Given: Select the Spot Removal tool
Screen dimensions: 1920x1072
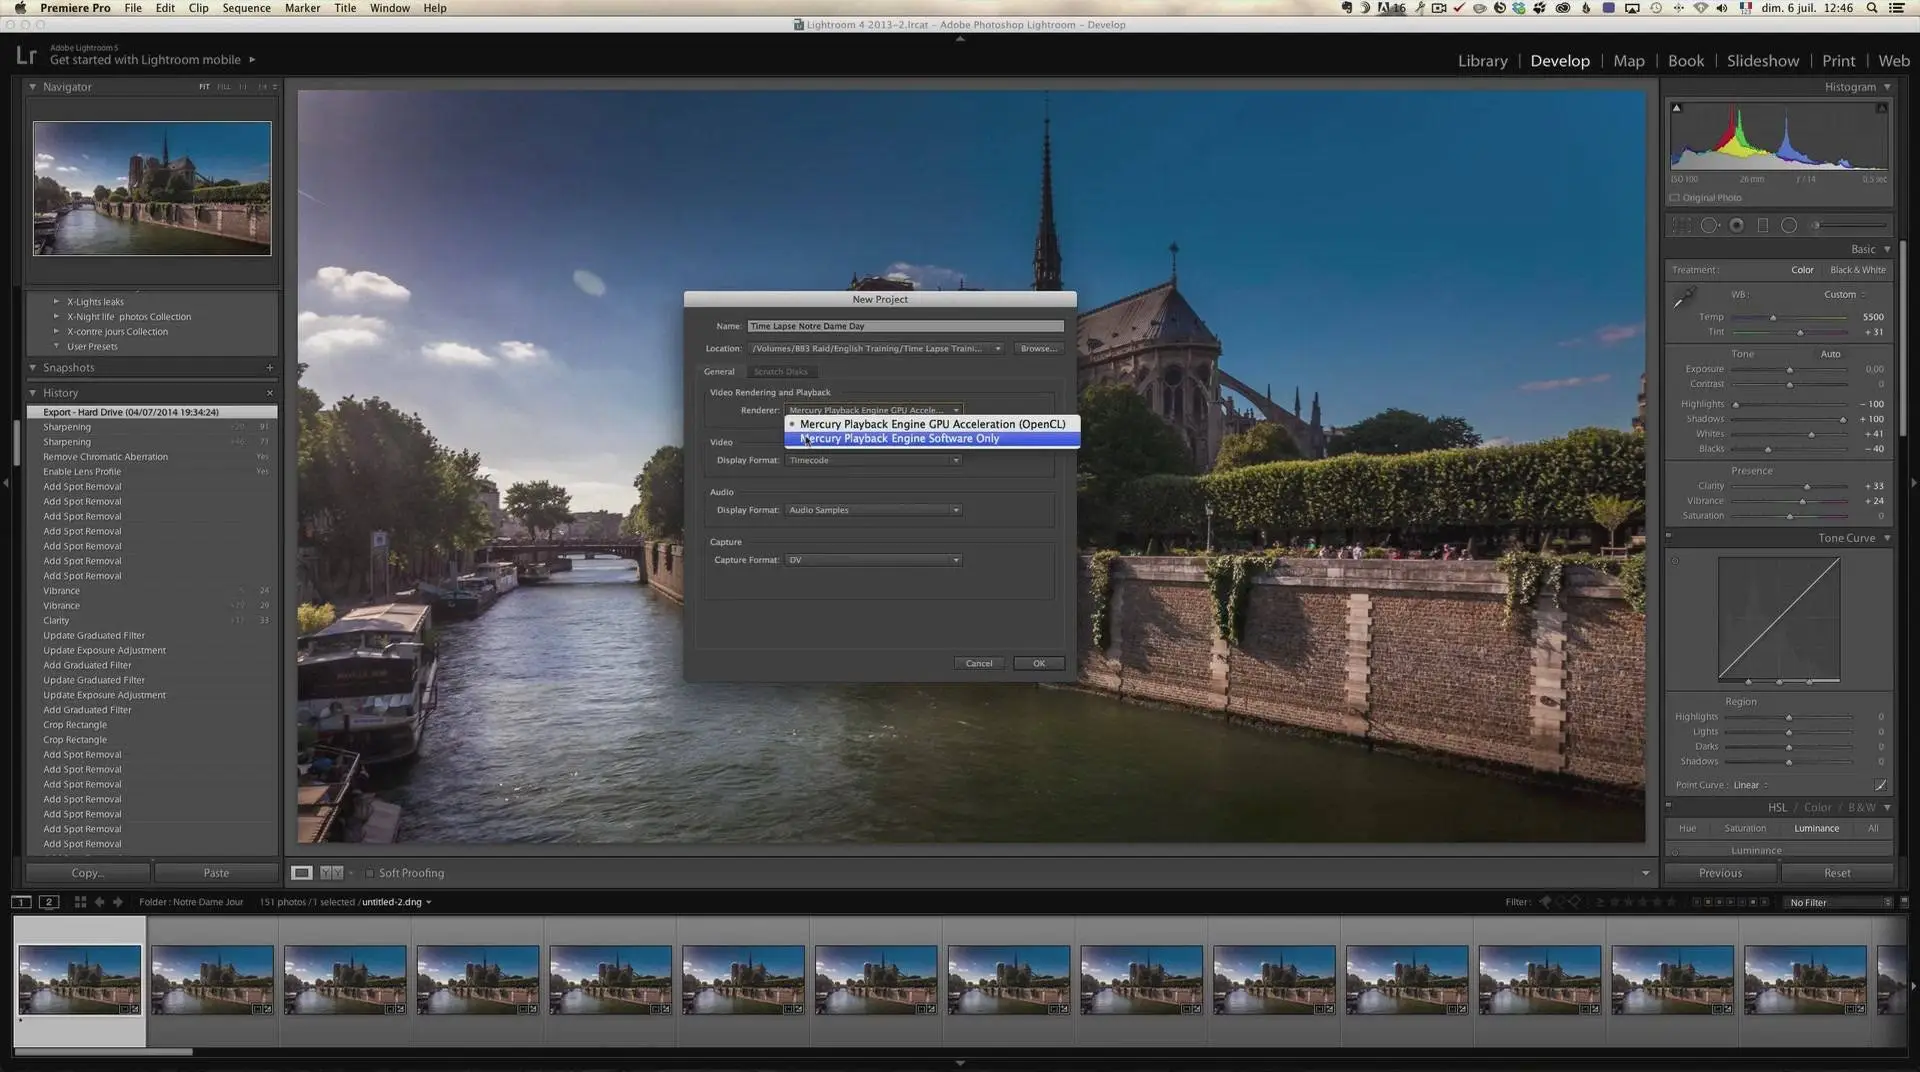Looking at the screenshot, I should point(1710,226).
